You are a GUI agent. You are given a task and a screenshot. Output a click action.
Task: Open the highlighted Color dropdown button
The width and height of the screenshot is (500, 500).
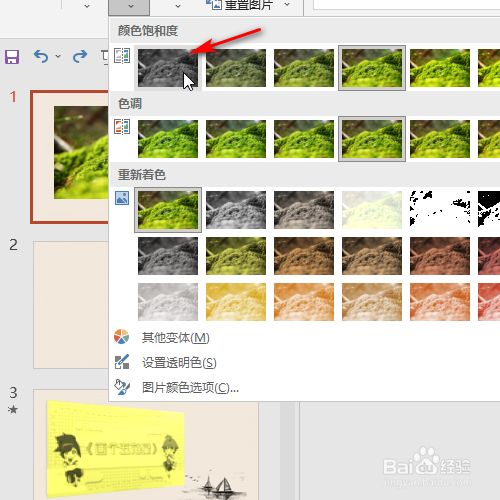click(129, 7)
